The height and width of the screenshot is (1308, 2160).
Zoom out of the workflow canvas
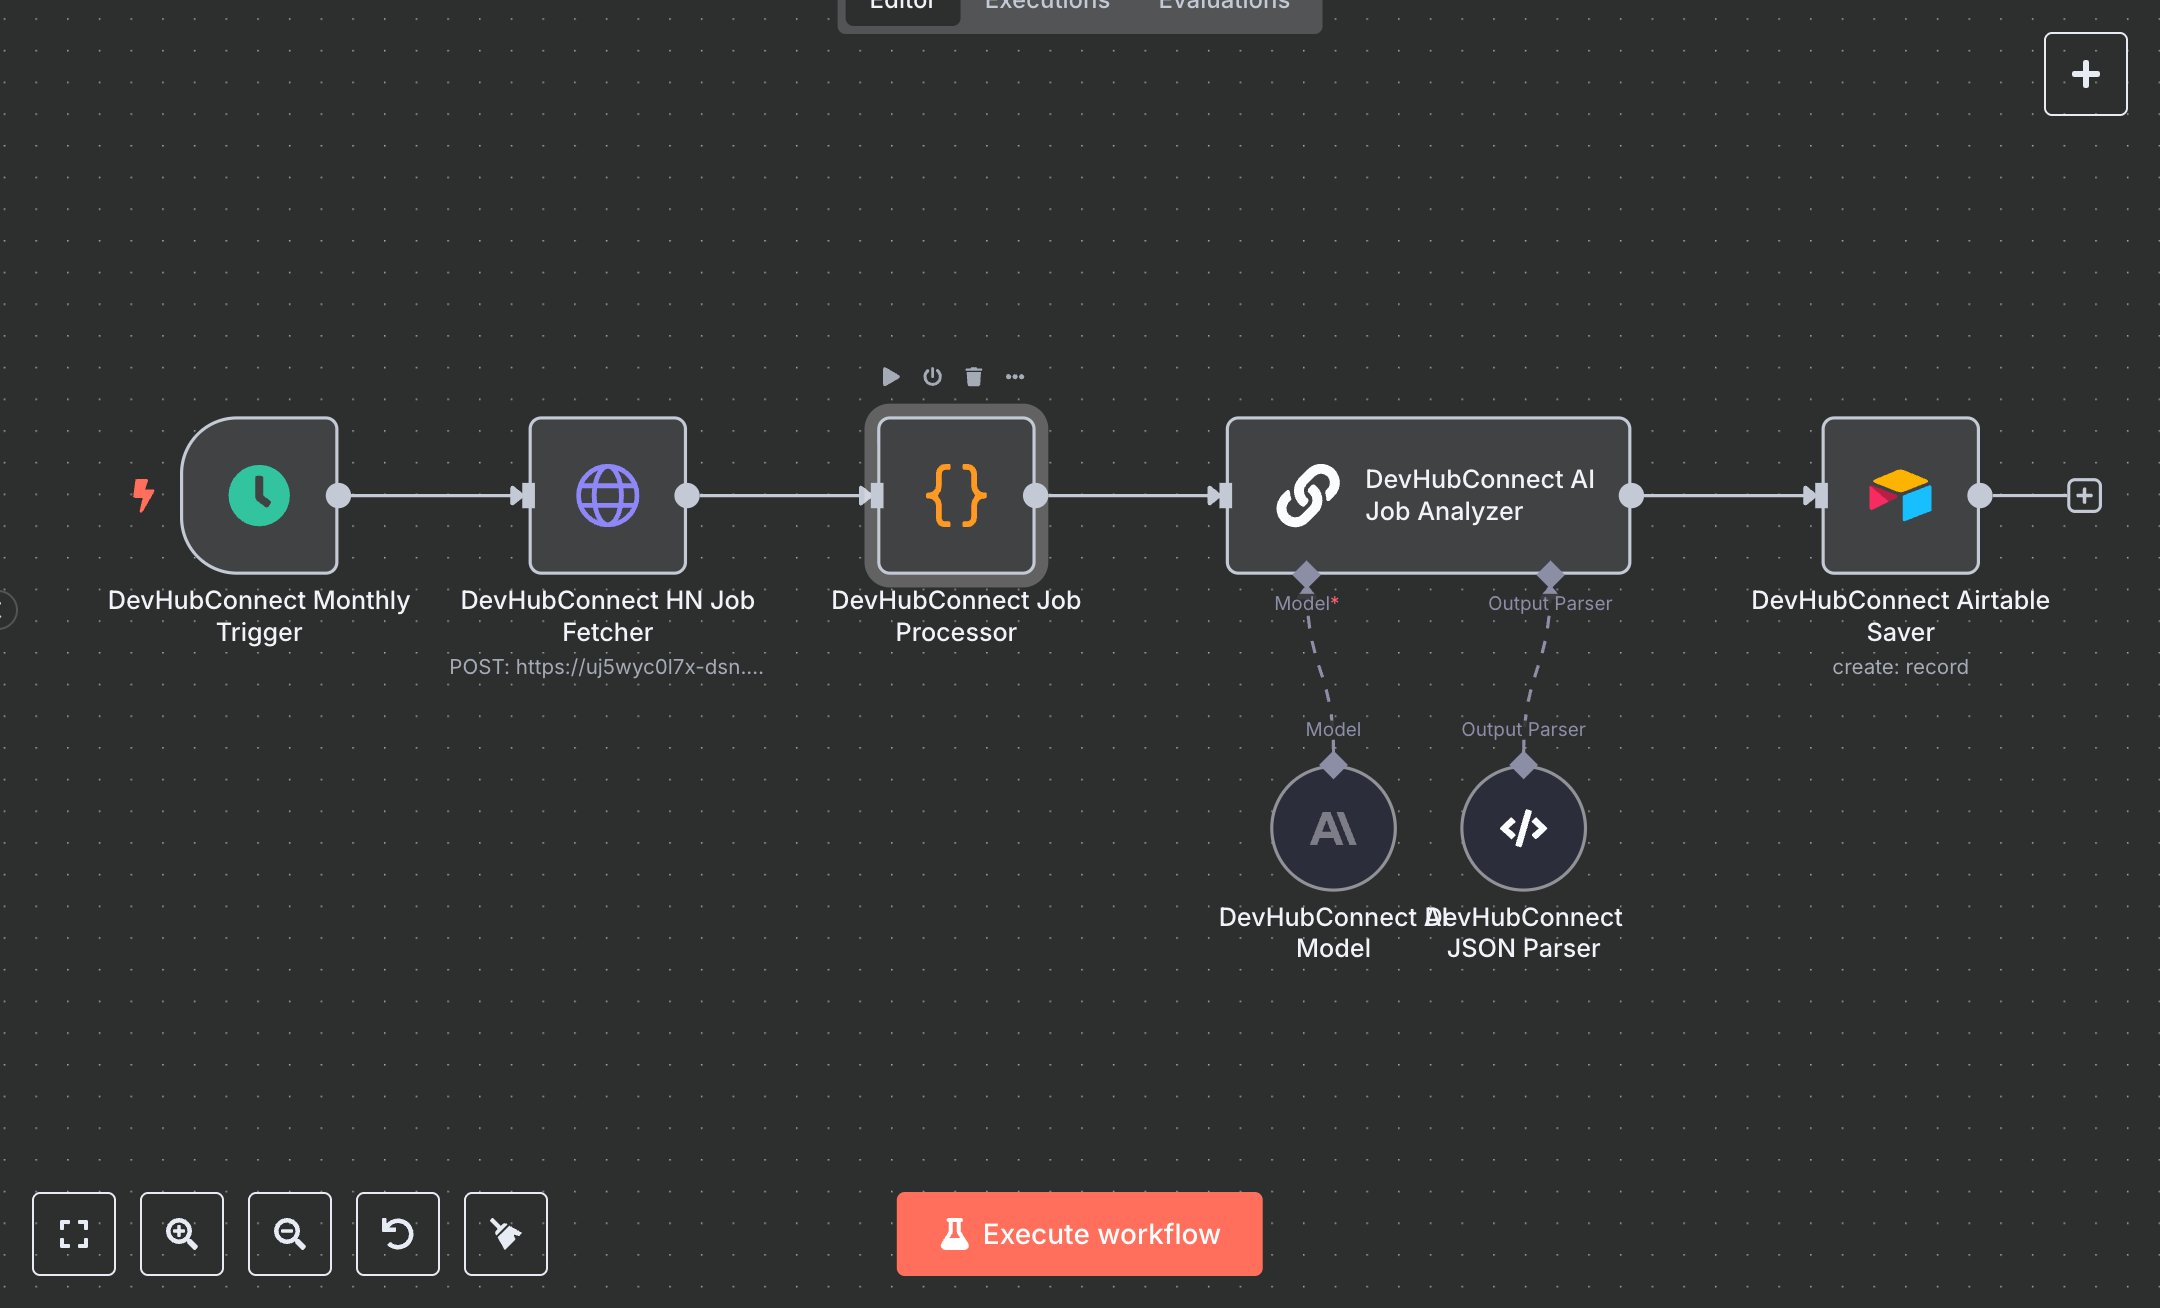290,1234
